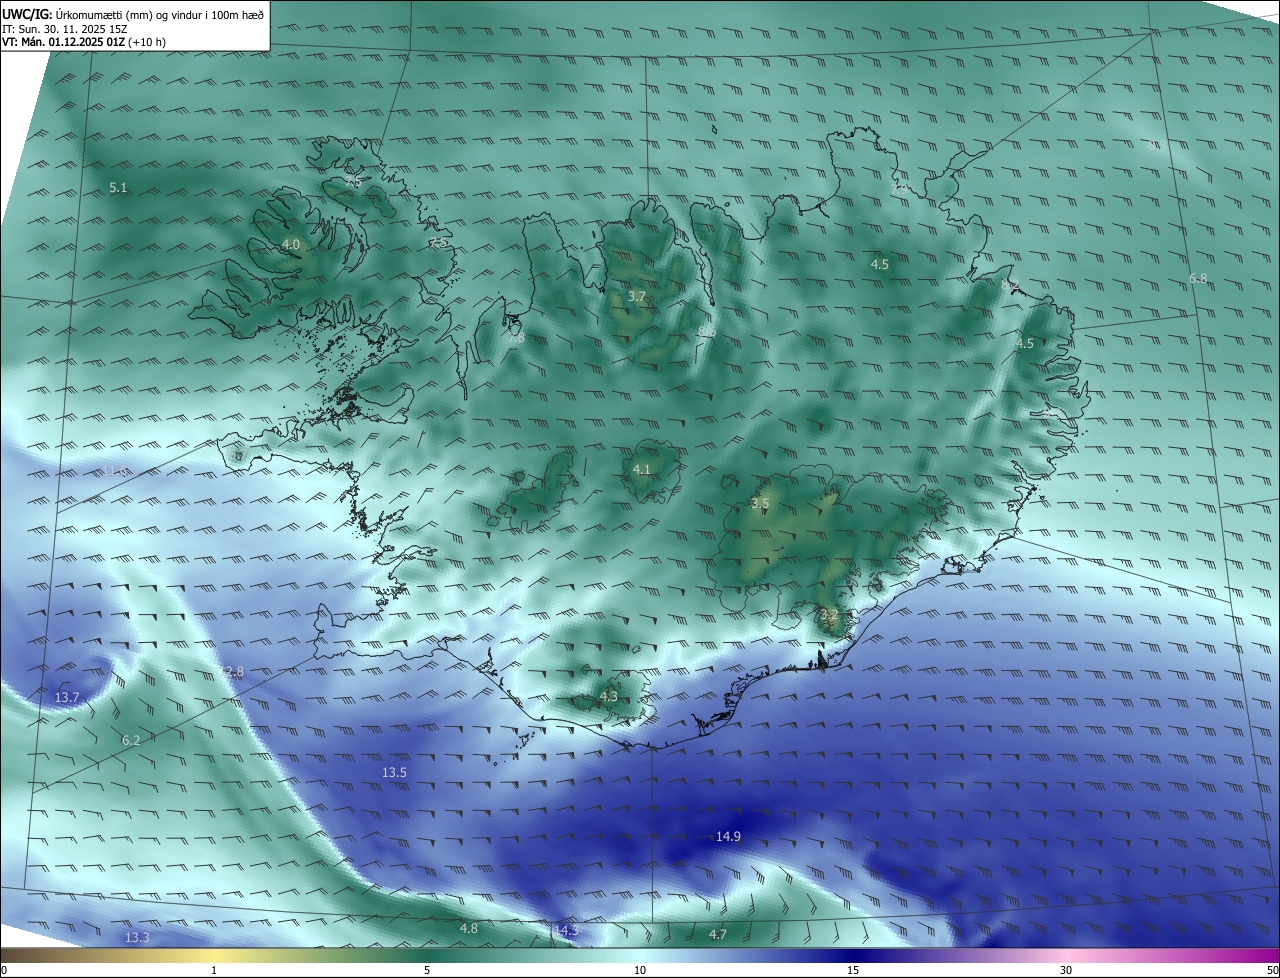Click the 4.3 value label over the southern glacier
The width and height of the screenshot is (1280, 978).
[x=609, y=696]
